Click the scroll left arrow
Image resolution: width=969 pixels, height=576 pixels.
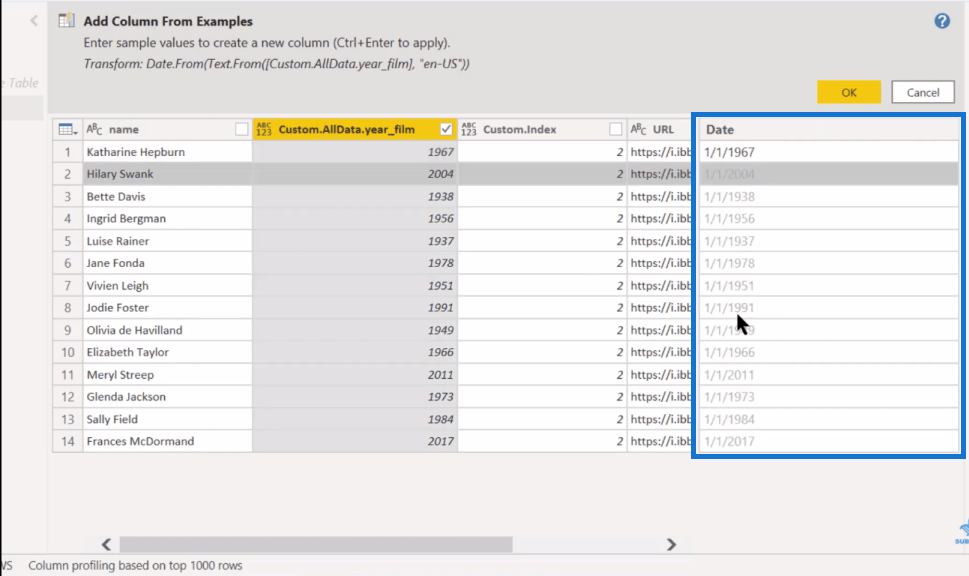point(106,544)
